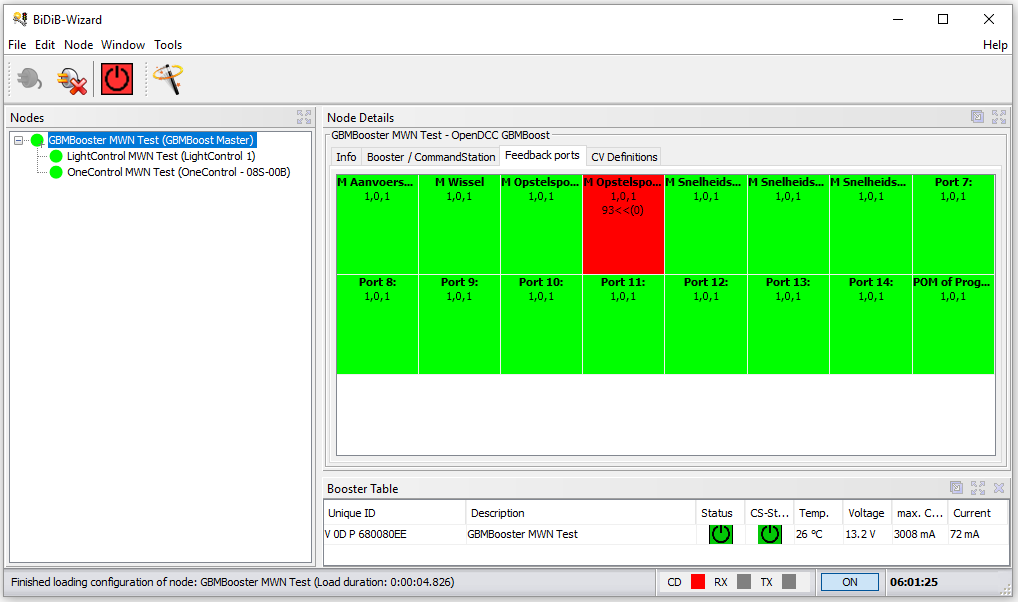
Task: Open the Window menu
Action: (x=123, y=45)
